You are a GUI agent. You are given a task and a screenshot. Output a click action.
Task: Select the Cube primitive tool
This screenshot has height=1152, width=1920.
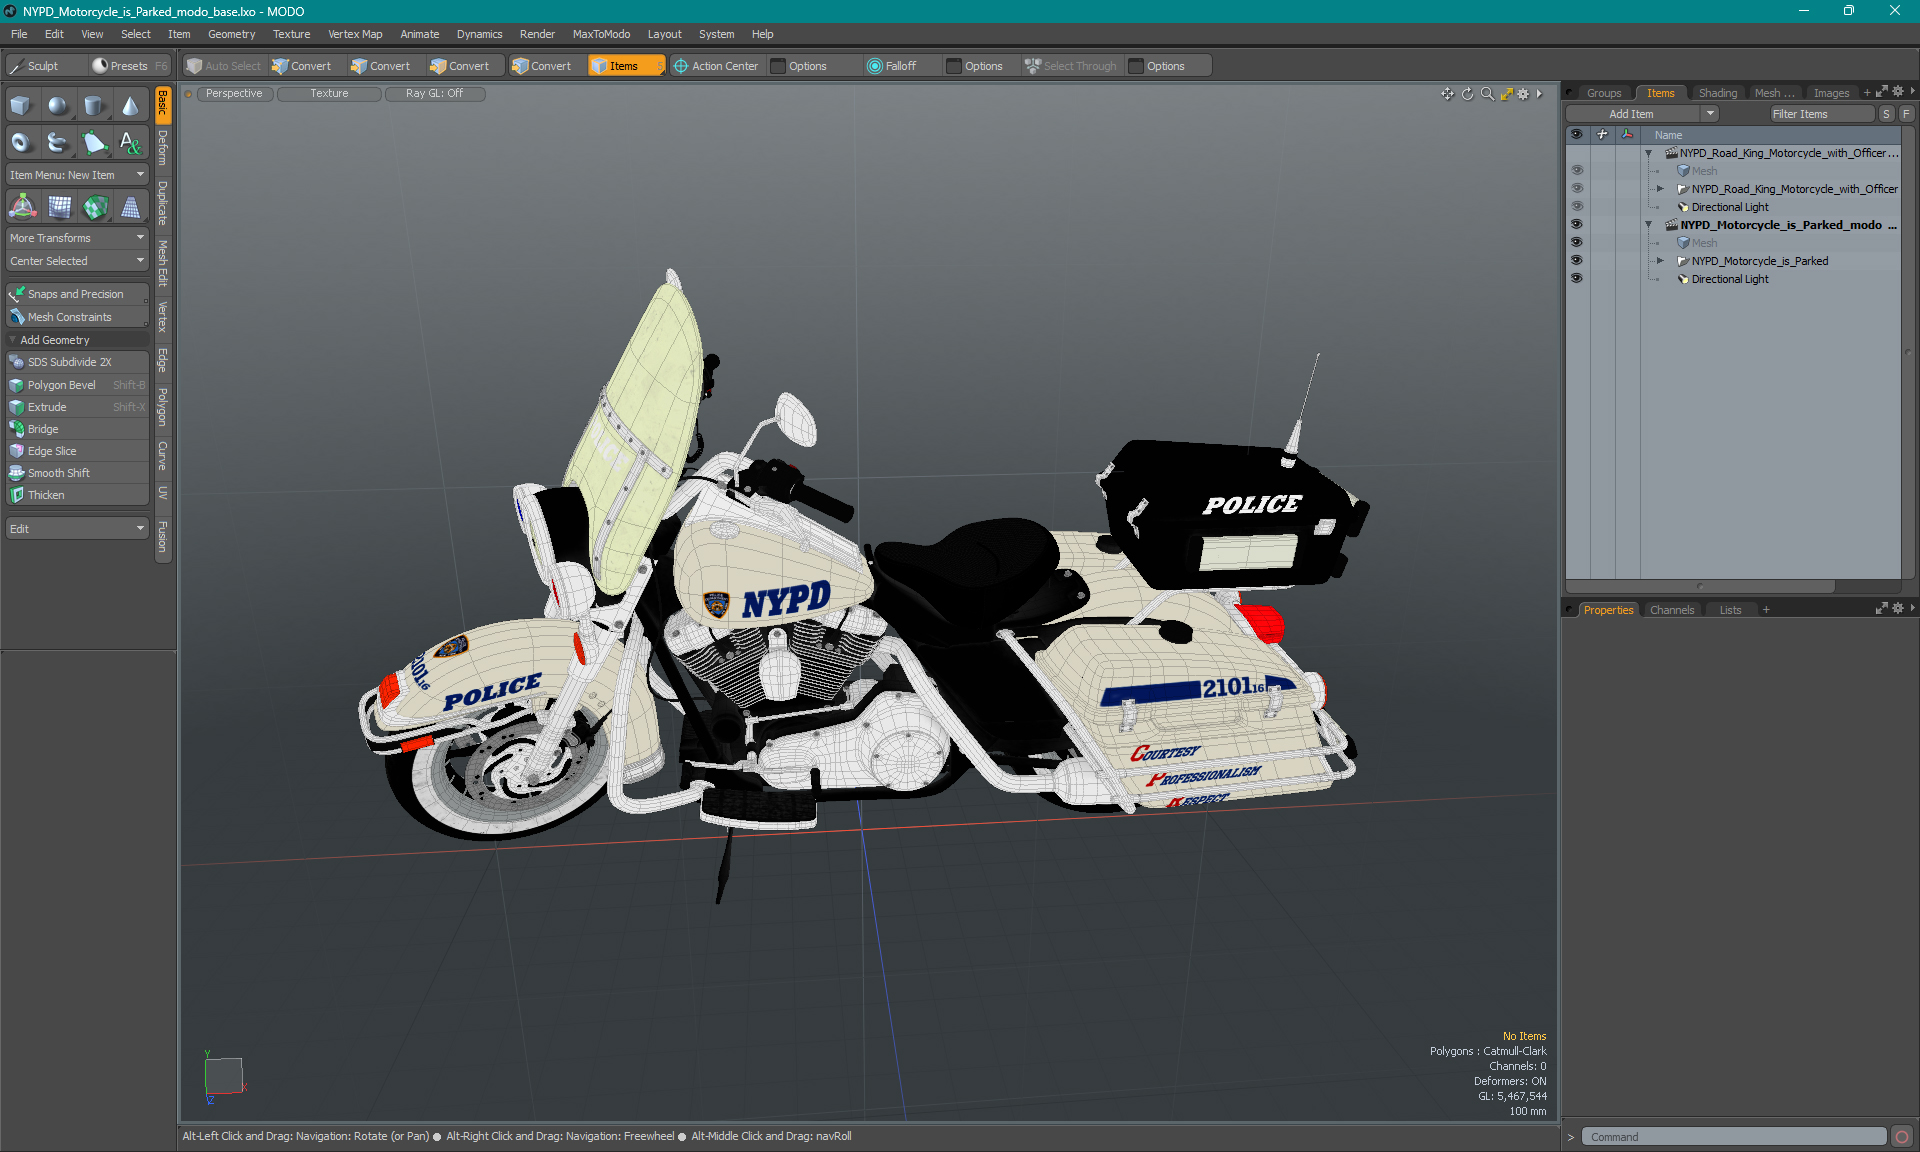21,106
